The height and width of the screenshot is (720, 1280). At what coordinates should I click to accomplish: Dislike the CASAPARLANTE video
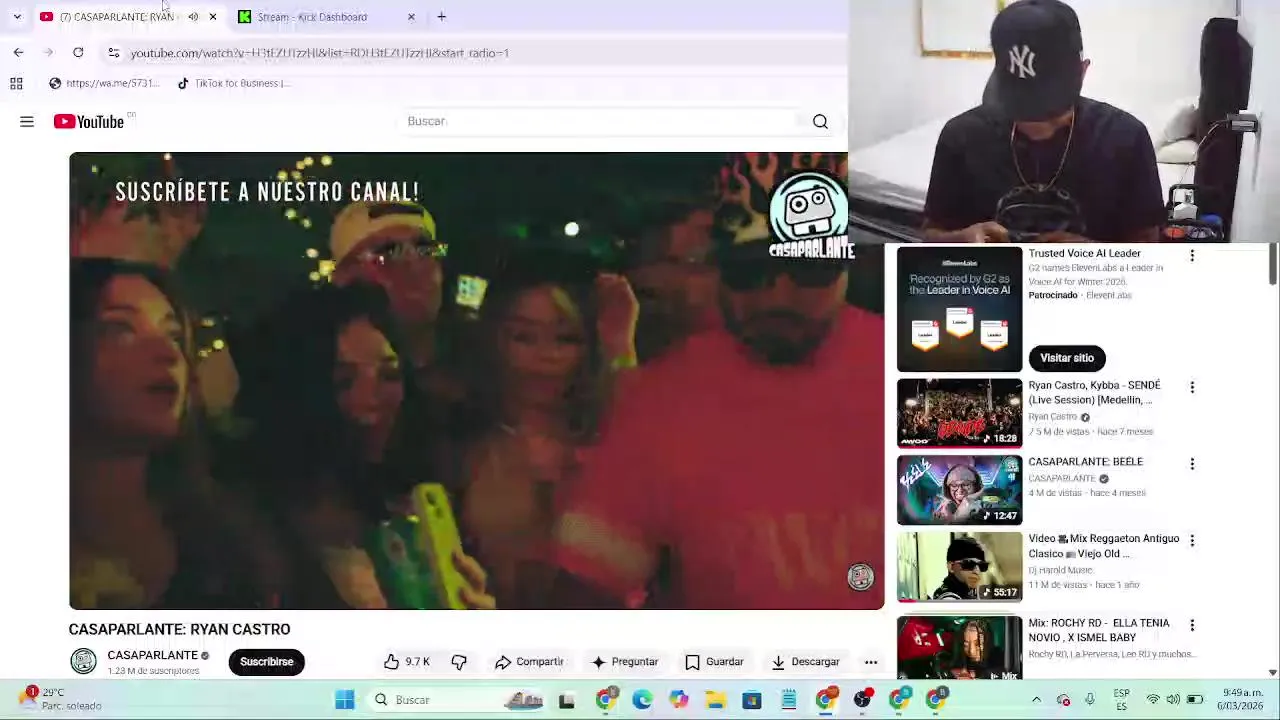[459, 662]
